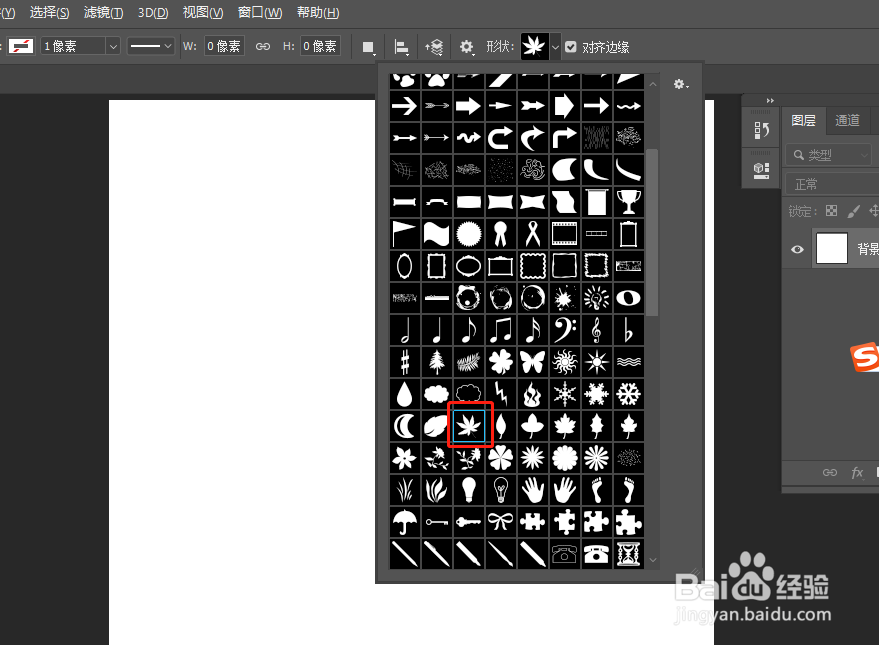
Task: Toggle lock transparent pixels in the 锁定 row
Action: [832, 211]
